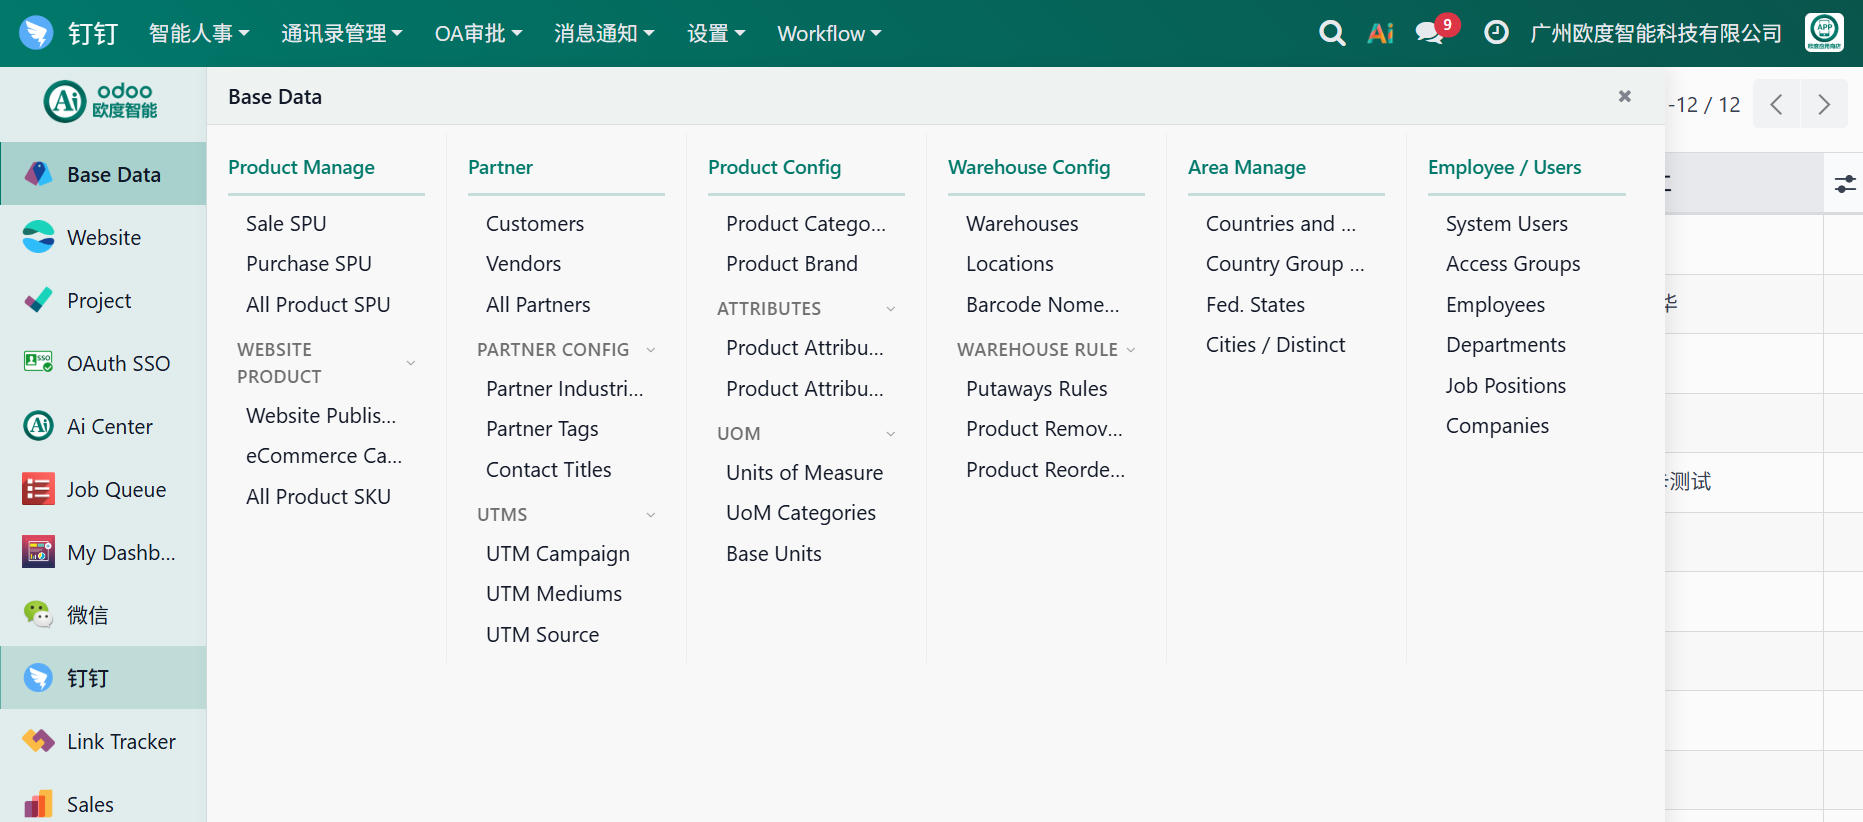Open Warehouses under Warehouse Config

point(1022,223)
